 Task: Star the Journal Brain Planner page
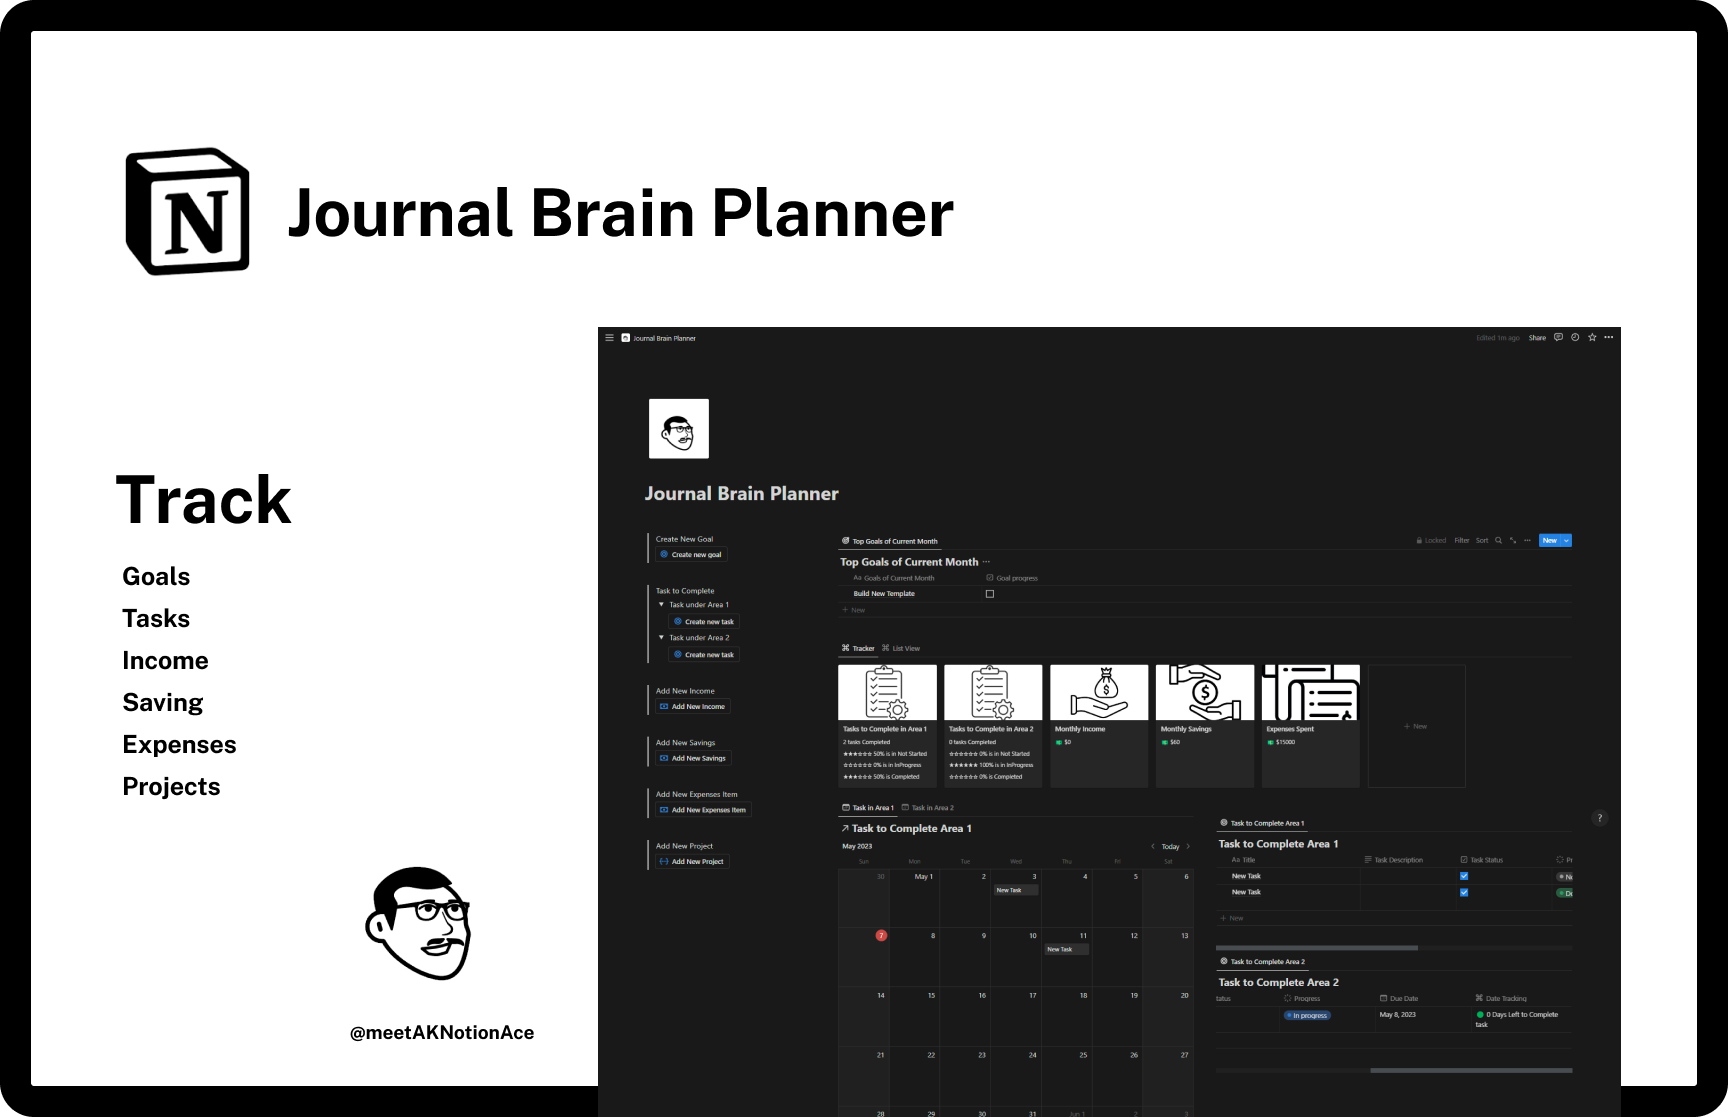tap(1592, 337)
